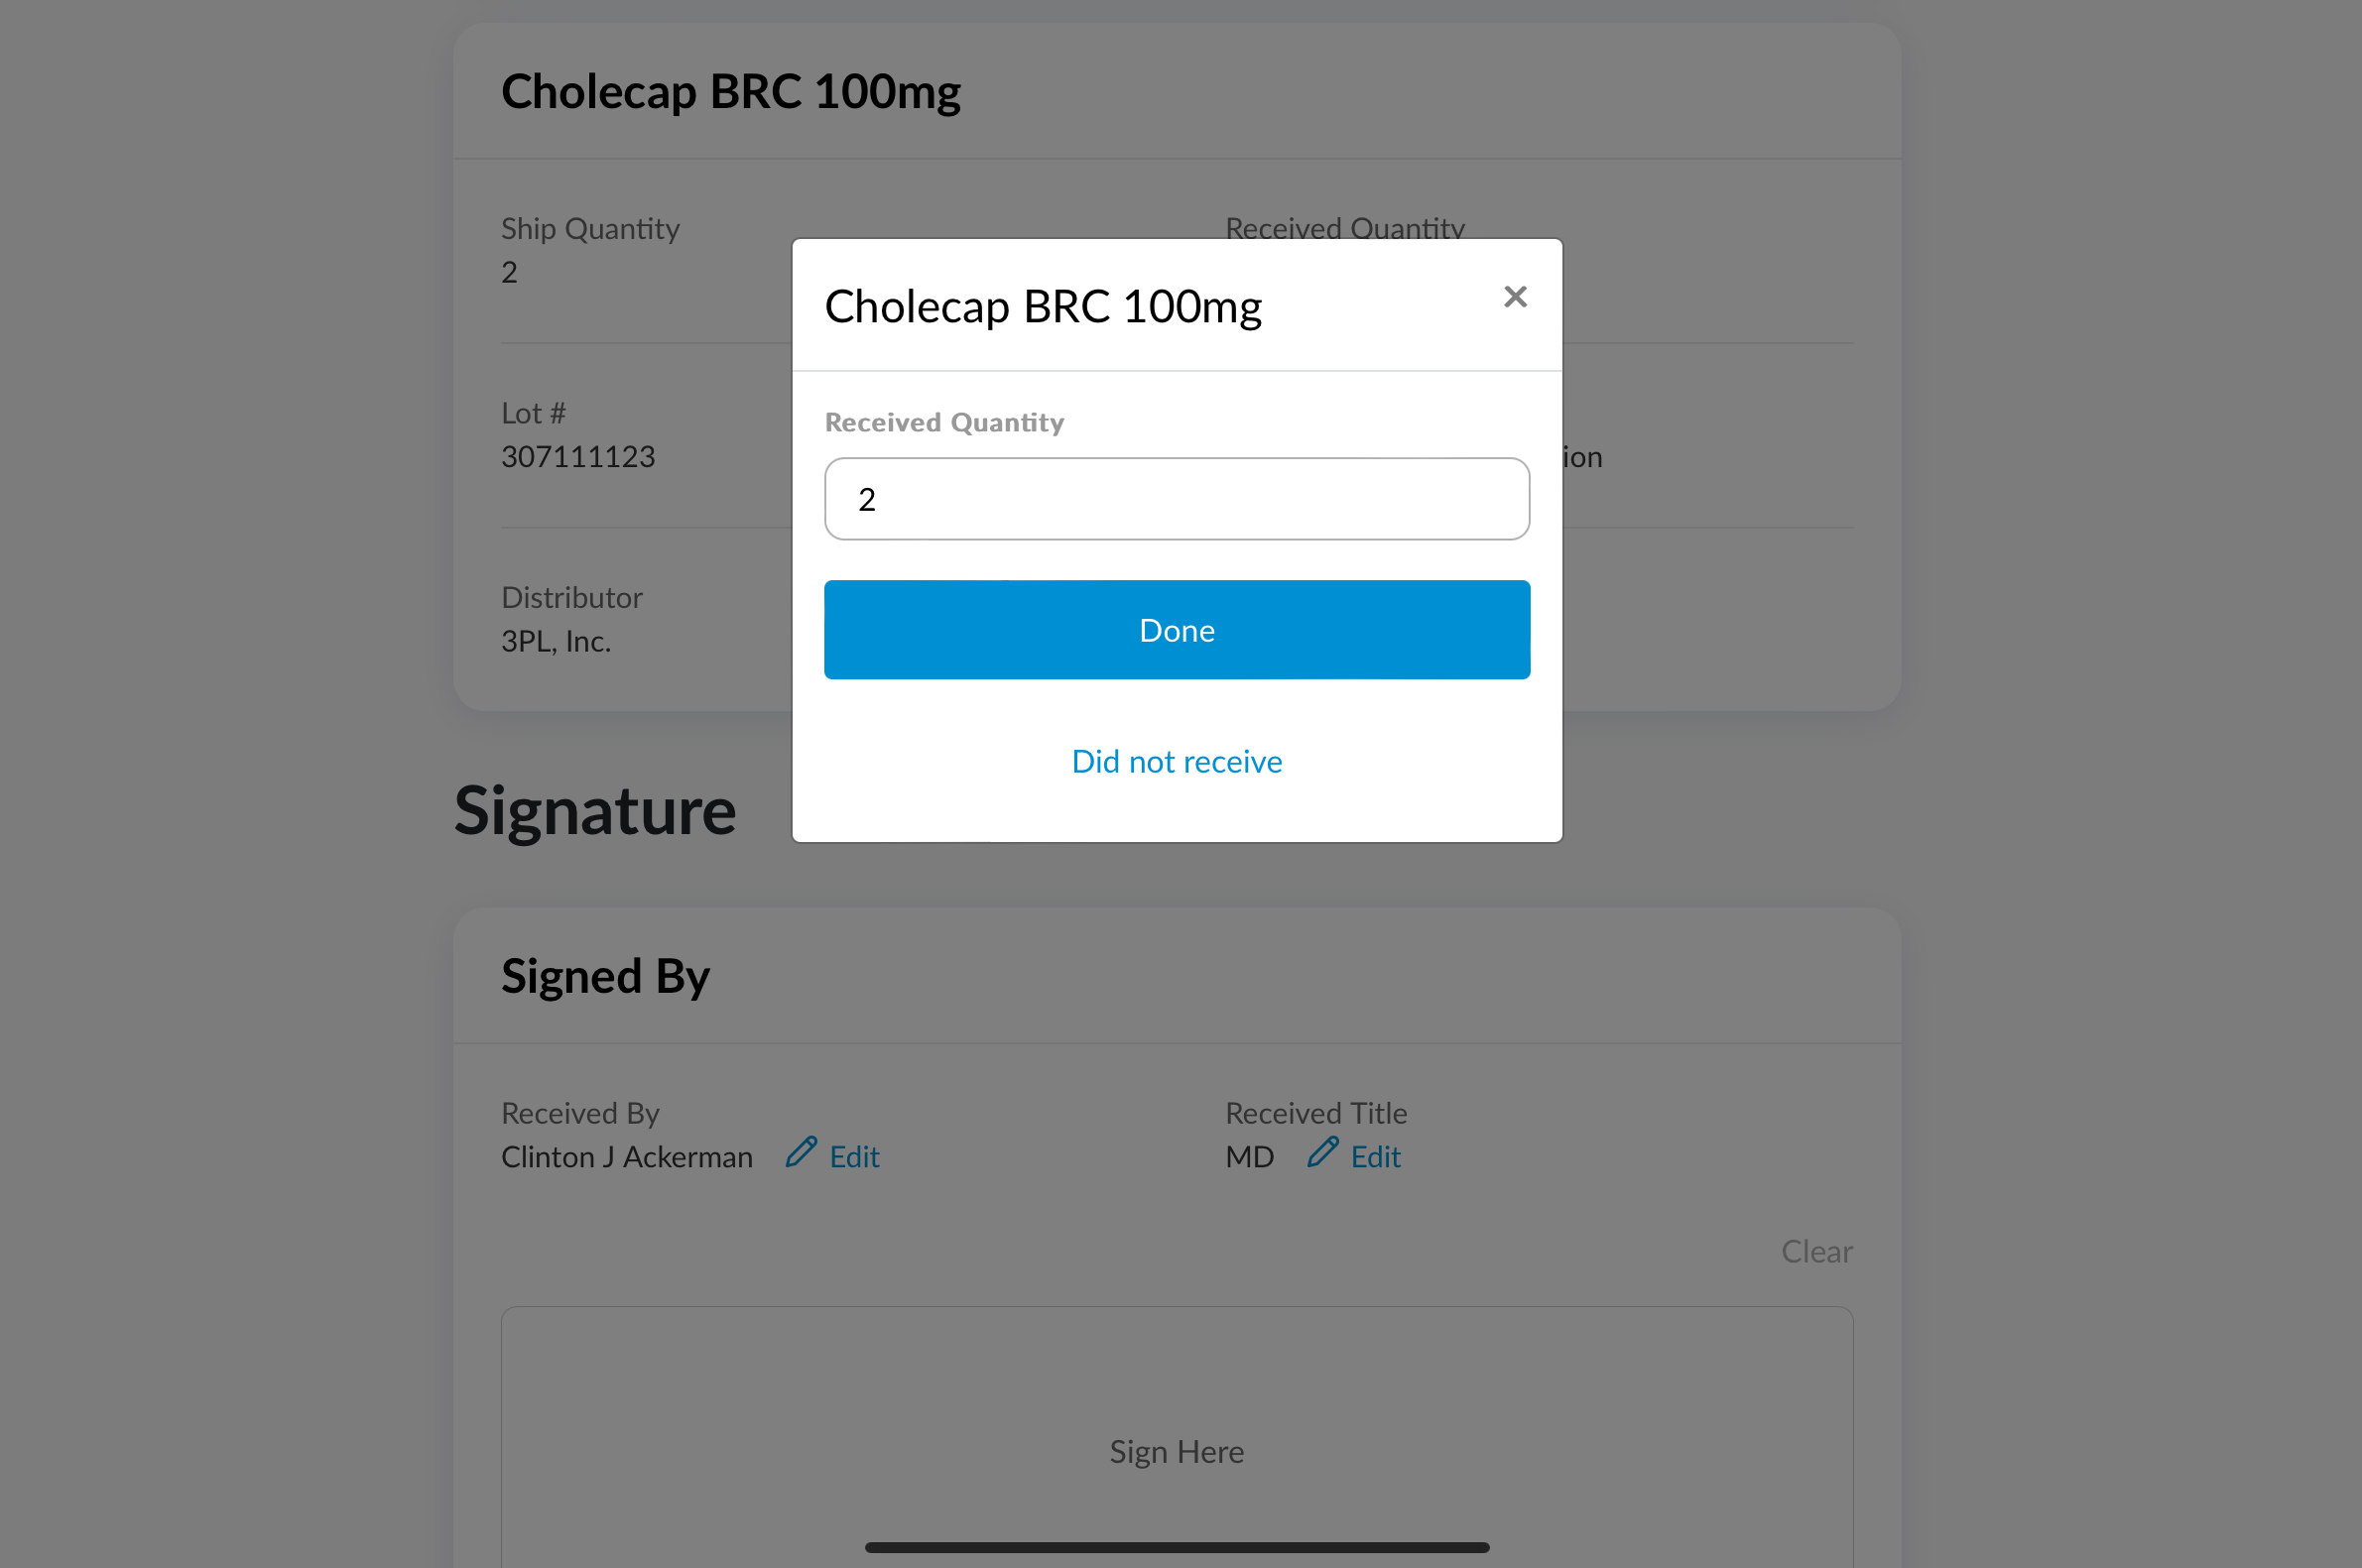Click the dialog title Cholecap BRC 100mg

point(1042,306)
